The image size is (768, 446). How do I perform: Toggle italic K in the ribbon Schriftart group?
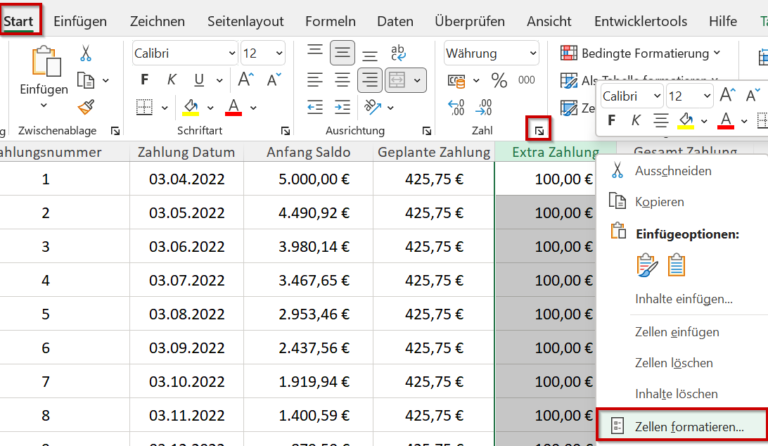pos(171,80)
